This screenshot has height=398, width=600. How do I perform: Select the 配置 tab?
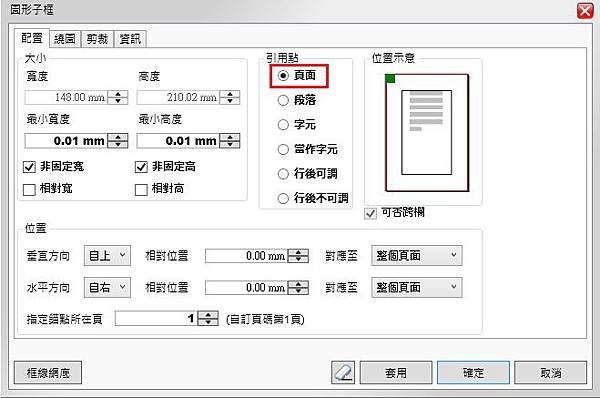coord(32,38)
